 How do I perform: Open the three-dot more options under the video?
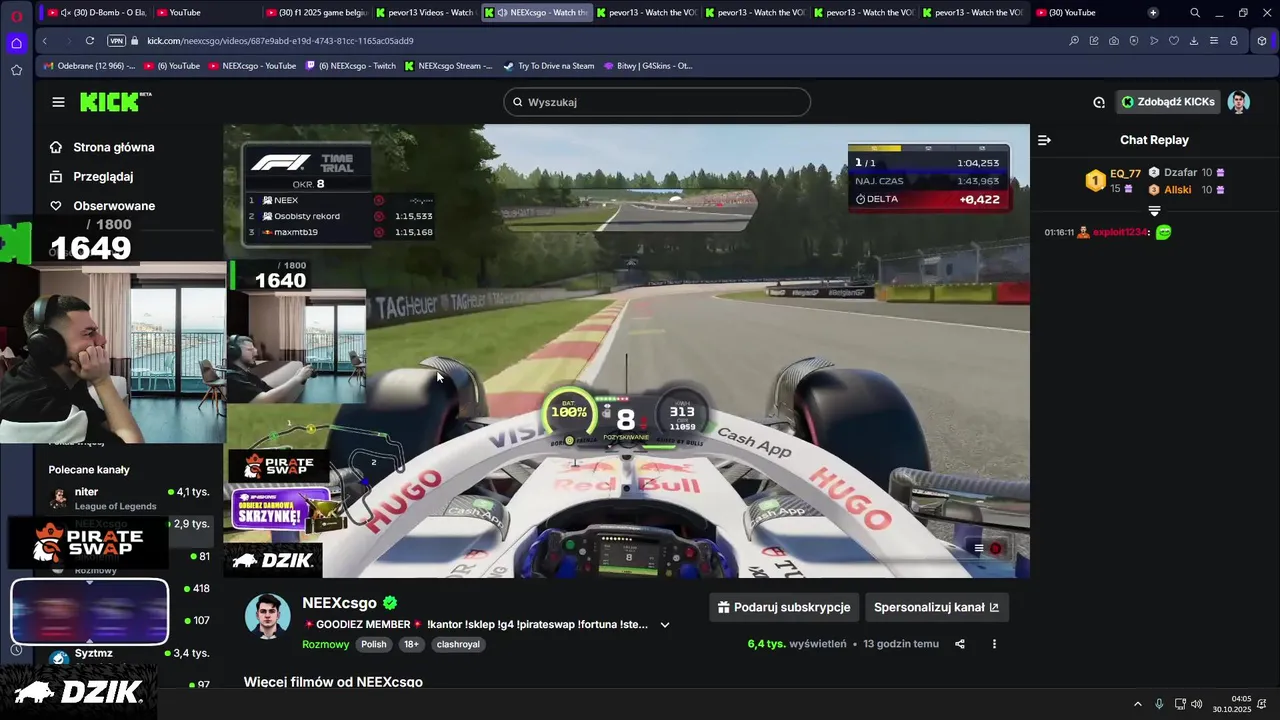tap(994, 644)
